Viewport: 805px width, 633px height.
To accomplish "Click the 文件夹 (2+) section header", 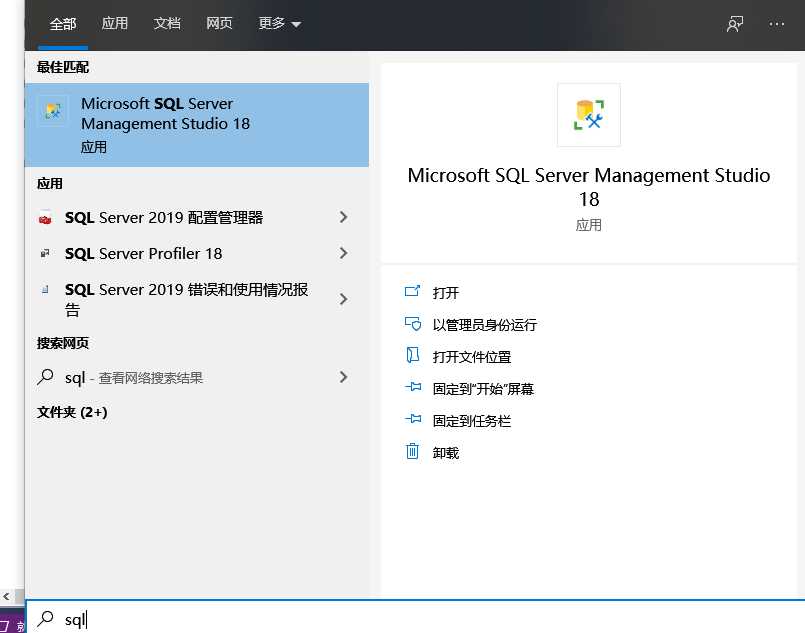I will click(72, 412).
